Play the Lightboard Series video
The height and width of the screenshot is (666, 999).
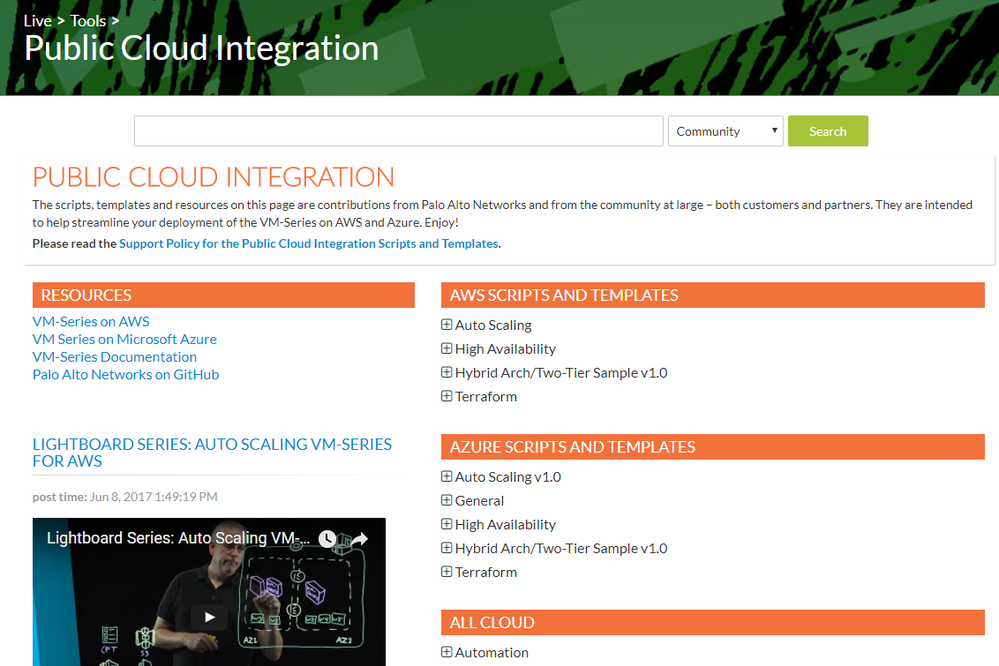click(x=209, y=617)
